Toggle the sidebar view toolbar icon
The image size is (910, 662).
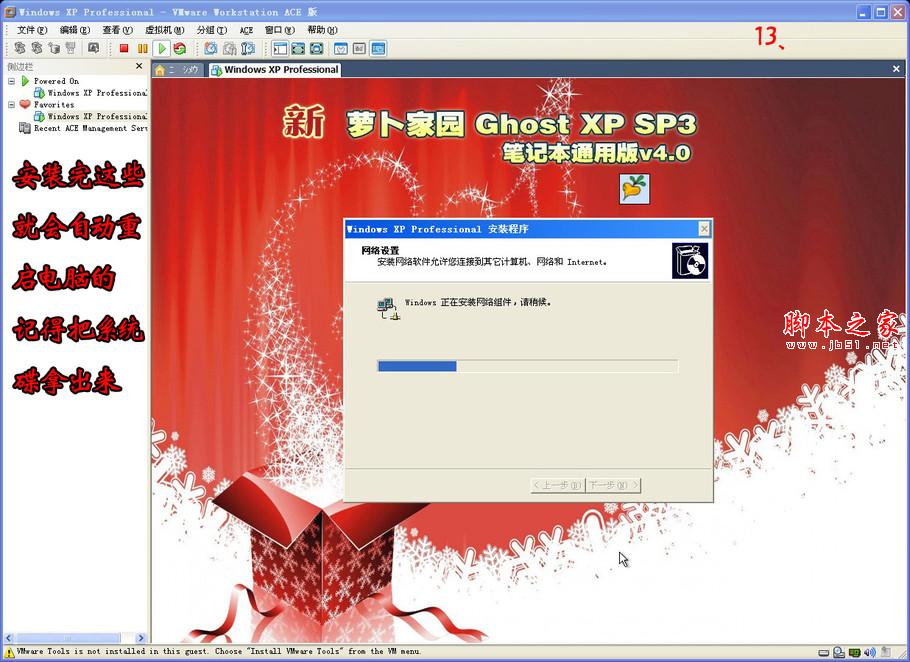[x=280, y=49]
